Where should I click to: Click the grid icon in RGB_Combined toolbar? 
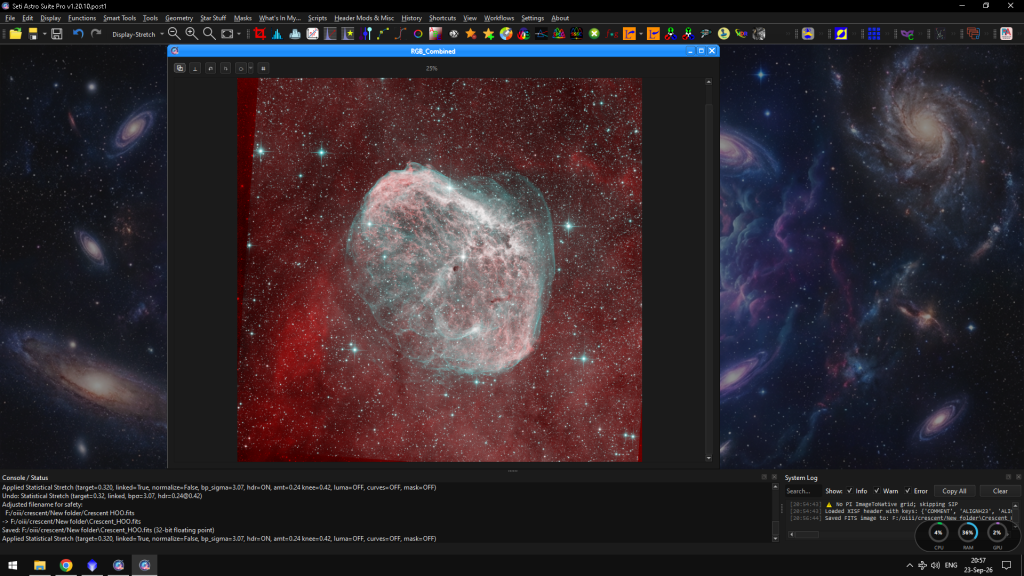pyautogui.click(x=263, y=68)
